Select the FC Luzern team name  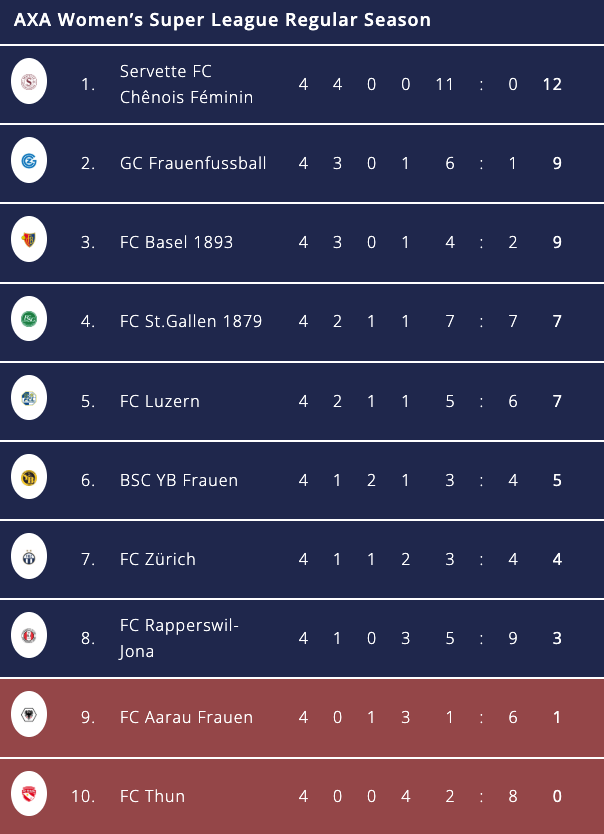point(160,401)
